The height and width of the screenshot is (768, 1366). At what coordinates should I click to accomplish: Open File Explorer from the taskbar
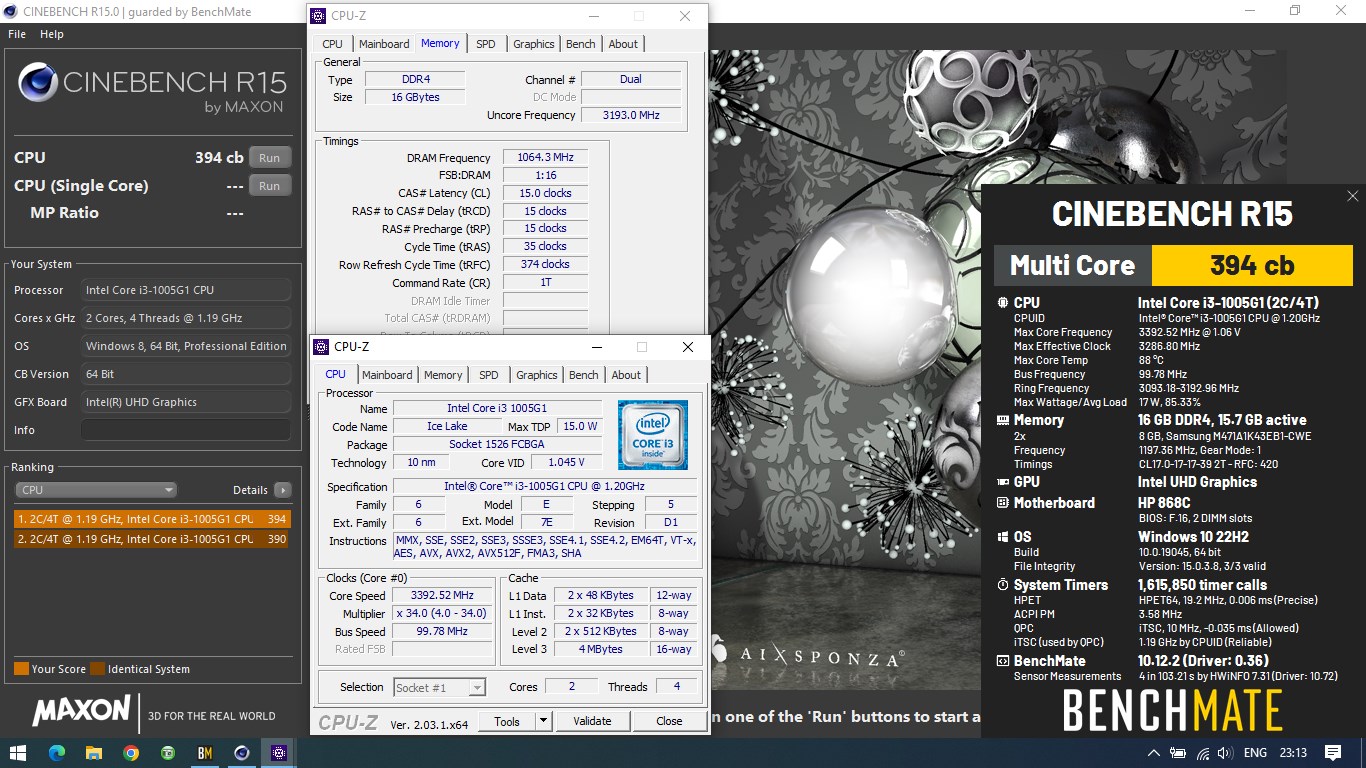(x=93, y=752)
